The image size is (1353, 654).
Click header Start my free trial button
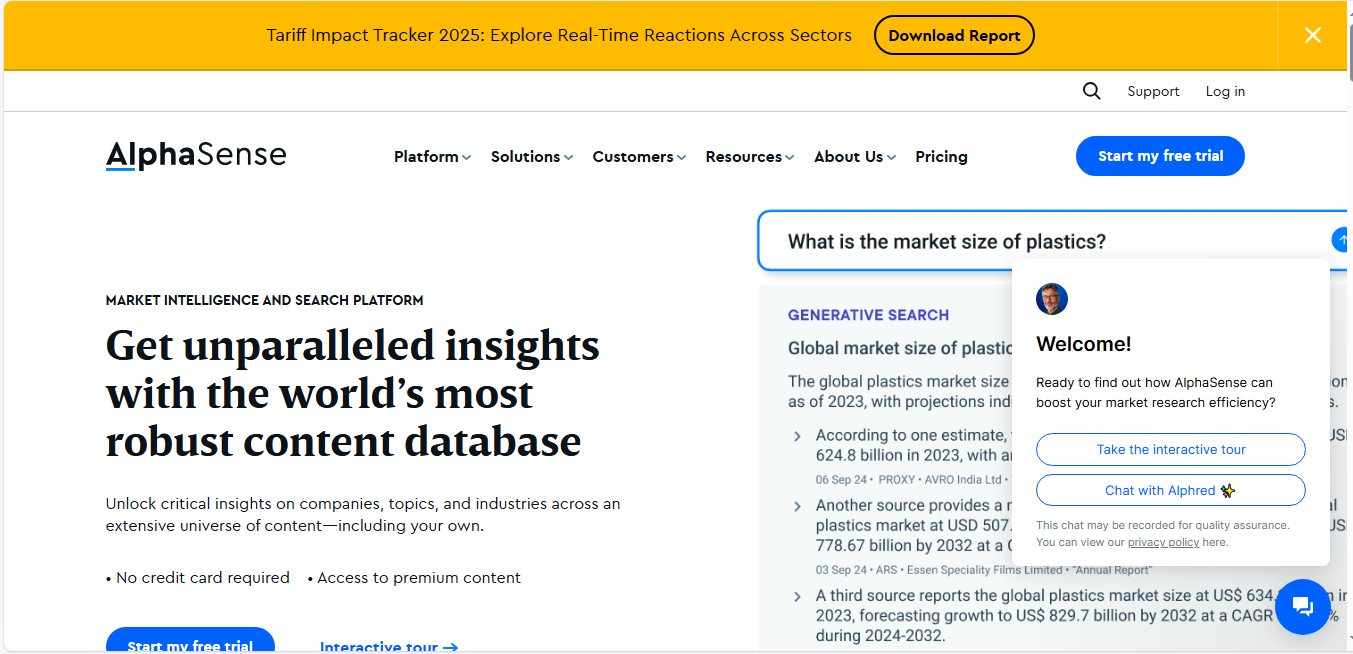pos(1160,156)
